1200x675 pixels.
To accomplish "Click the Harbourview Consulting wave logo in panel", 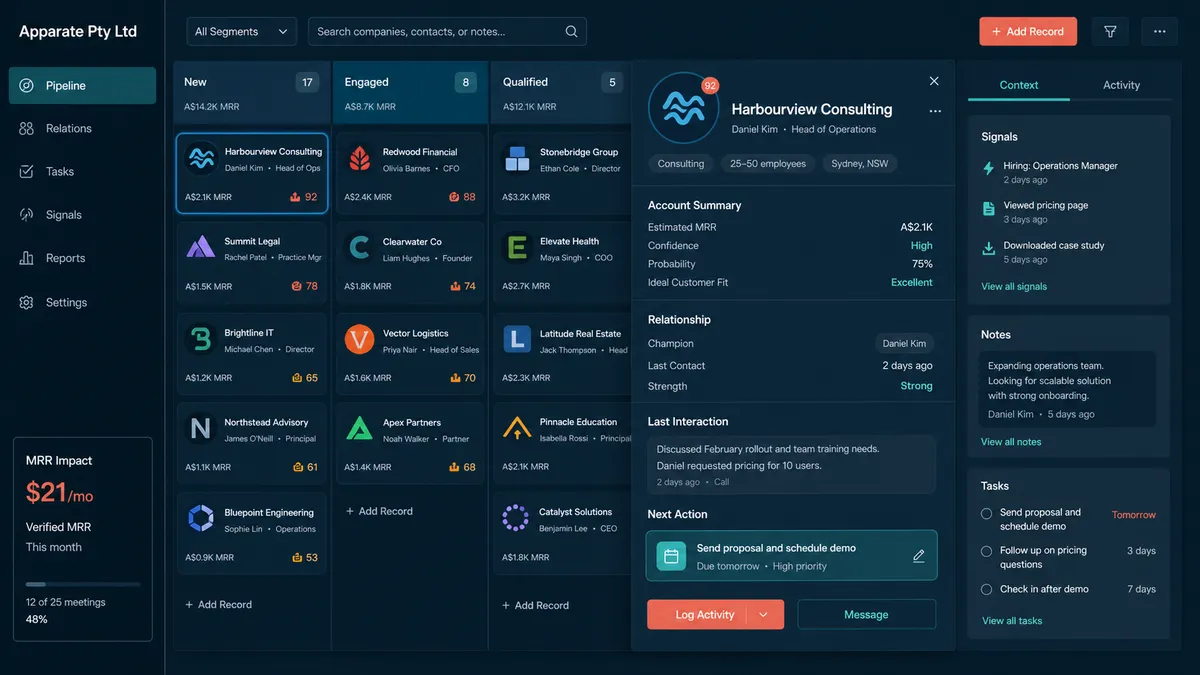I will [684, 108].
